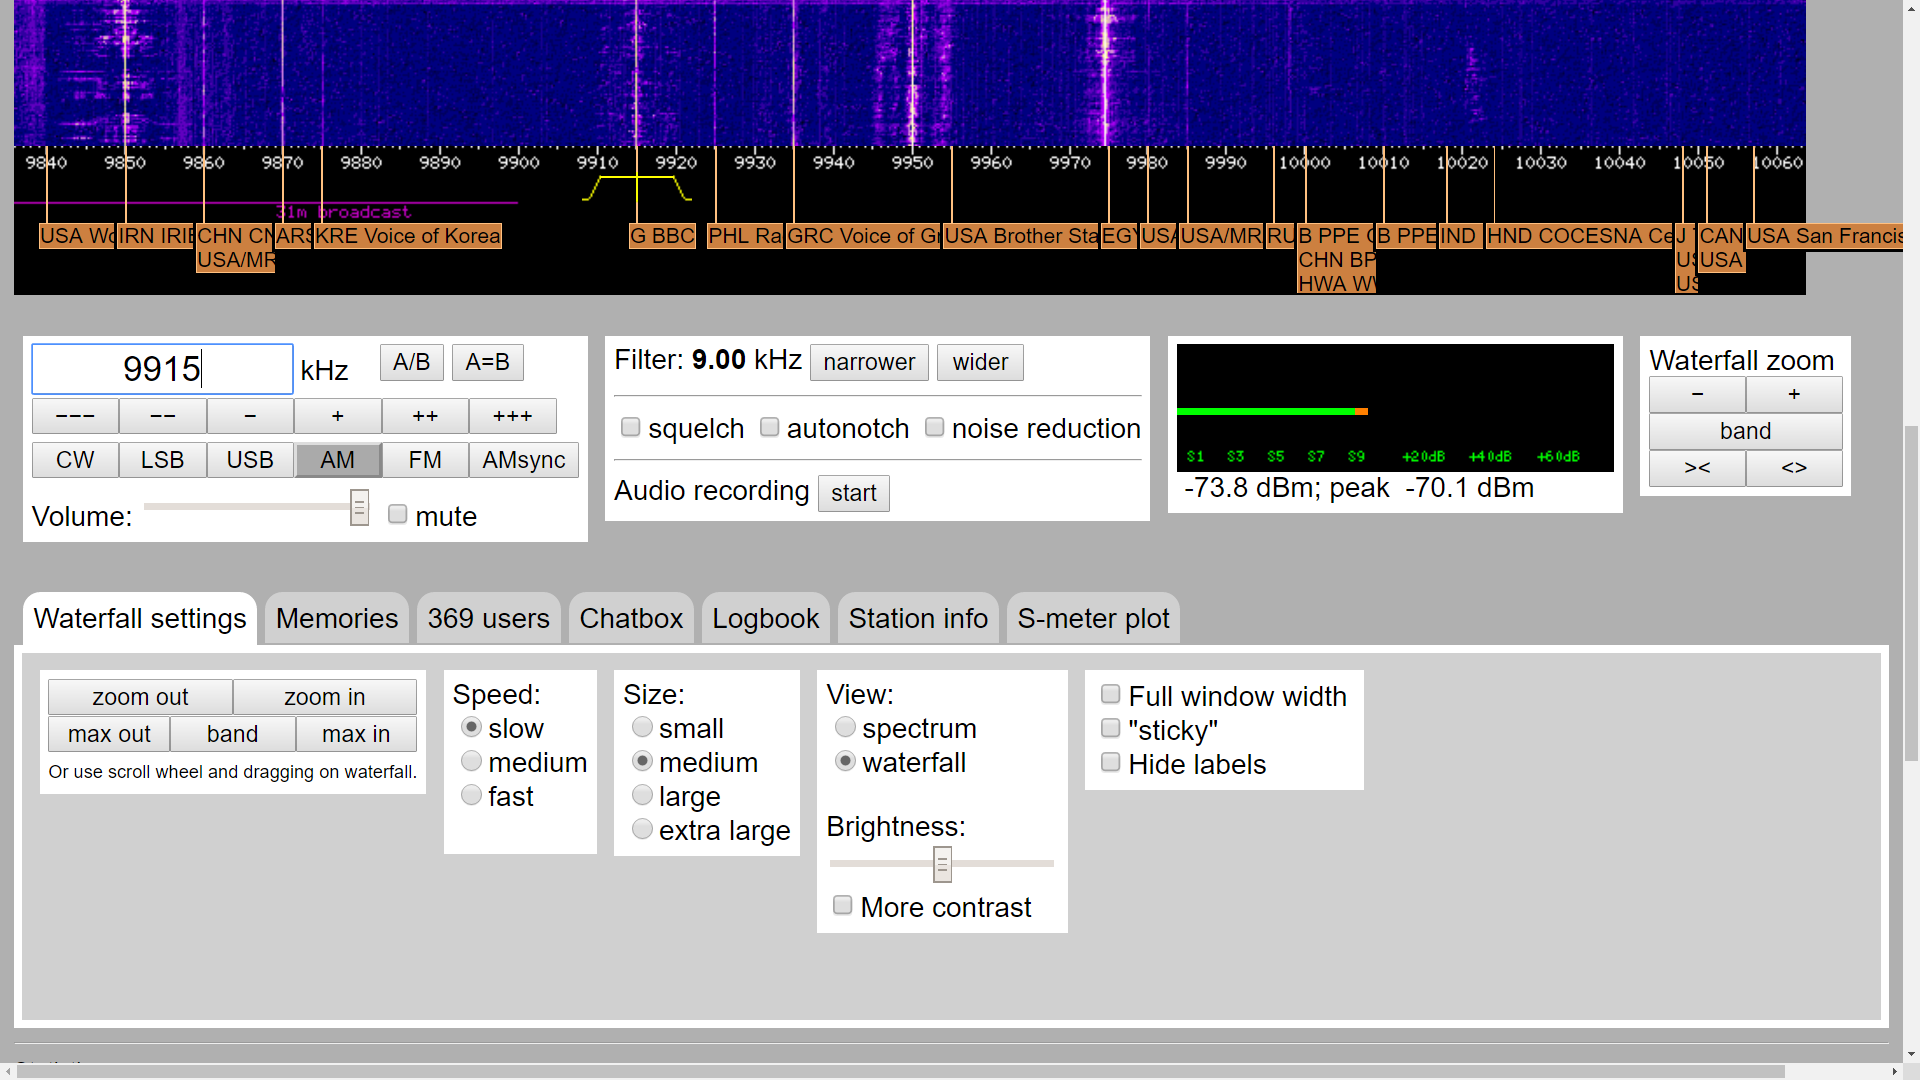Adjust the Brightness slider handle

942,864
